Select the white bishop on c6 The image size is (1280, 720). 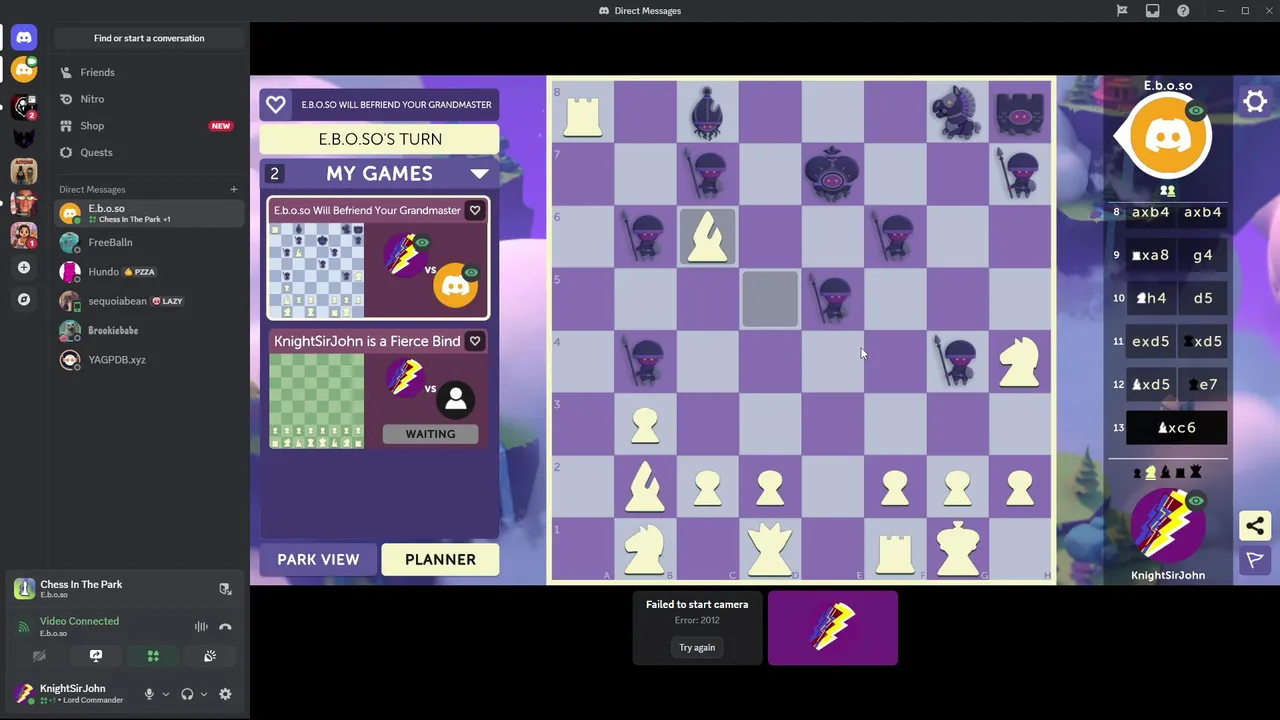pos(707,237)
